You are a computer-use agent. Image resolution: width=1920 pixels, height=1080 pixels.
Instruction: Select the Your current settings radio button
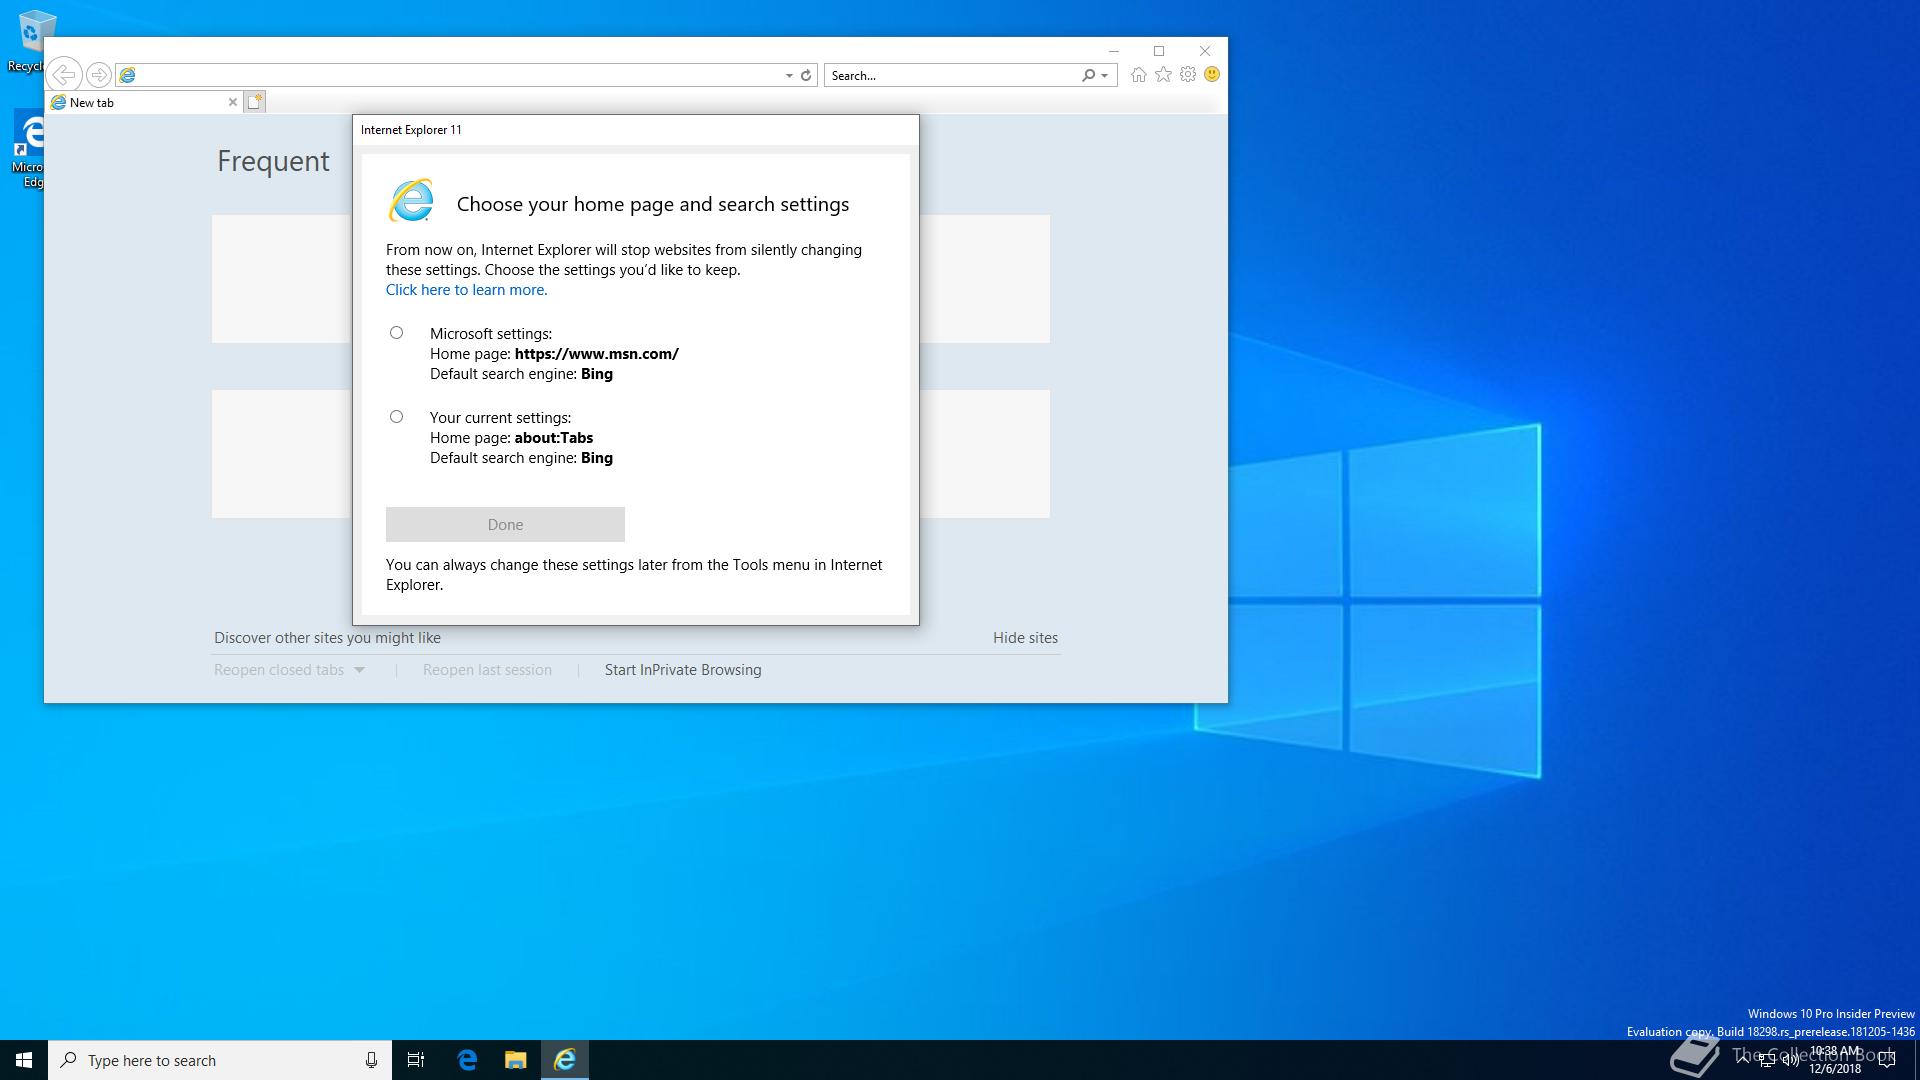397,417
